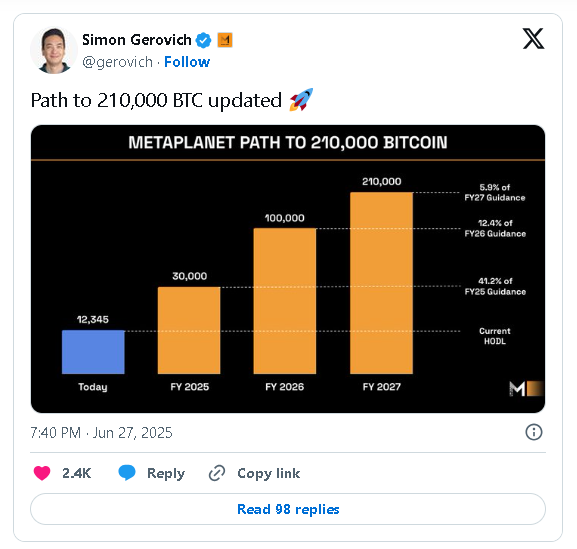Viewport: 577px width, 549px height.
Task: Click the blue verified checkmark badge
Action: (x=203, y=40)
